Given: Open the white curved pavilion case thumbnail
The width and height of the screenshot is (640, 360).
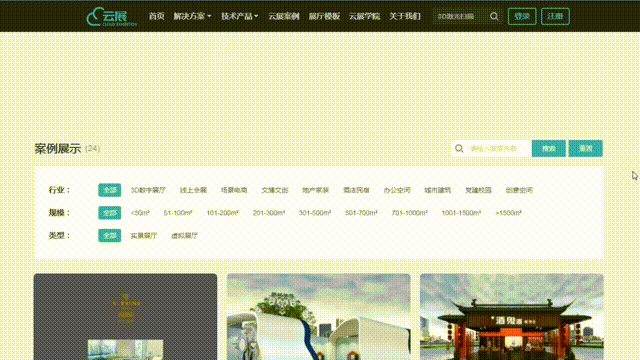Looking at the screenshot, I should pos(318,317).
